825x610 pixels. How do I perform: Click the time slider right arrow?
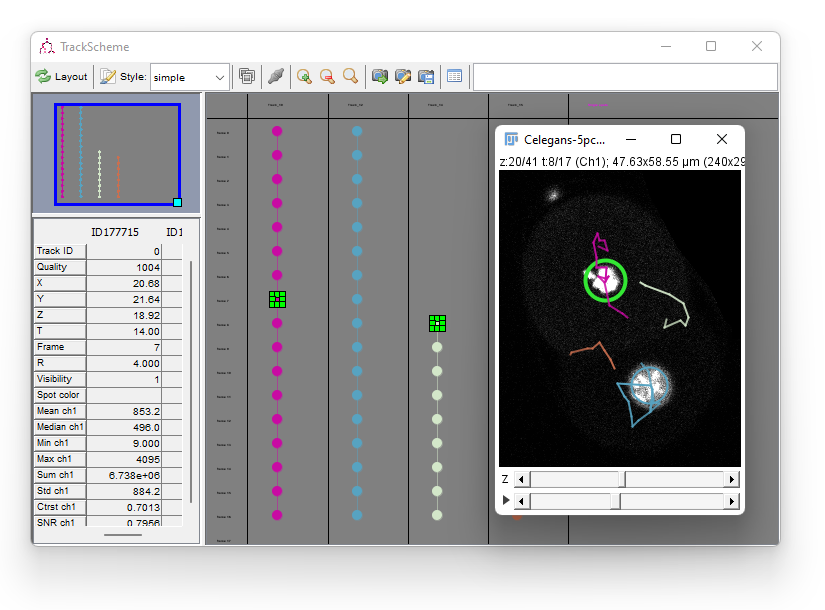pos(731,502)
